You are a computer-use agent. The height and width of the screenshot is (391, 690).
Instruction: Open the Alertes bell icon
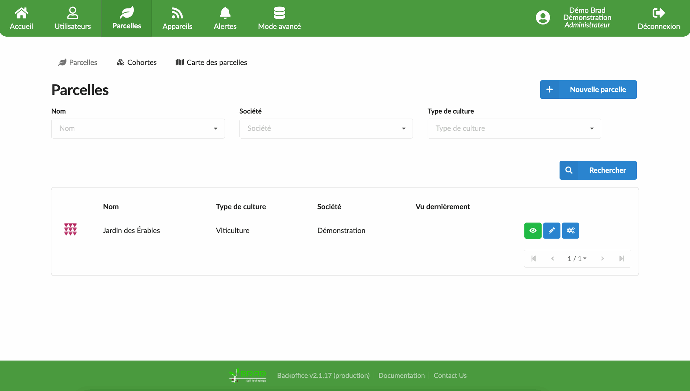pos(225,13)
